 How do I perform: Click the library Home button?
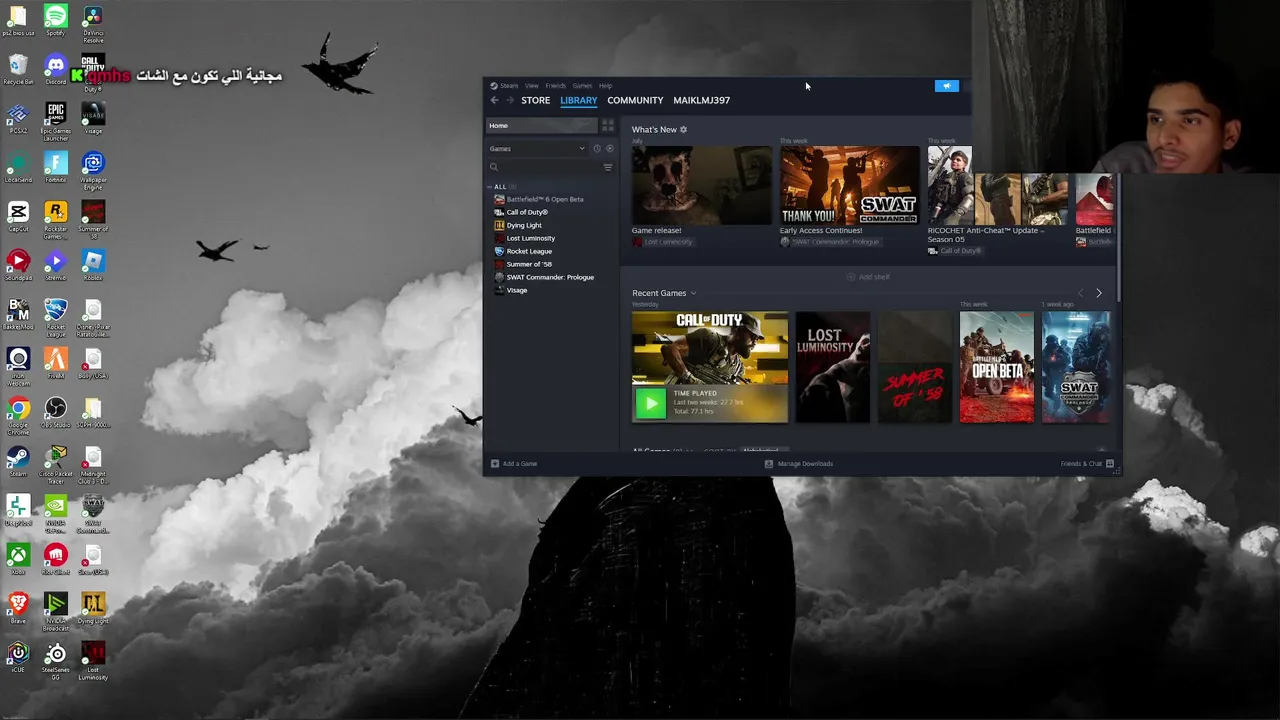tap(541, 126)
